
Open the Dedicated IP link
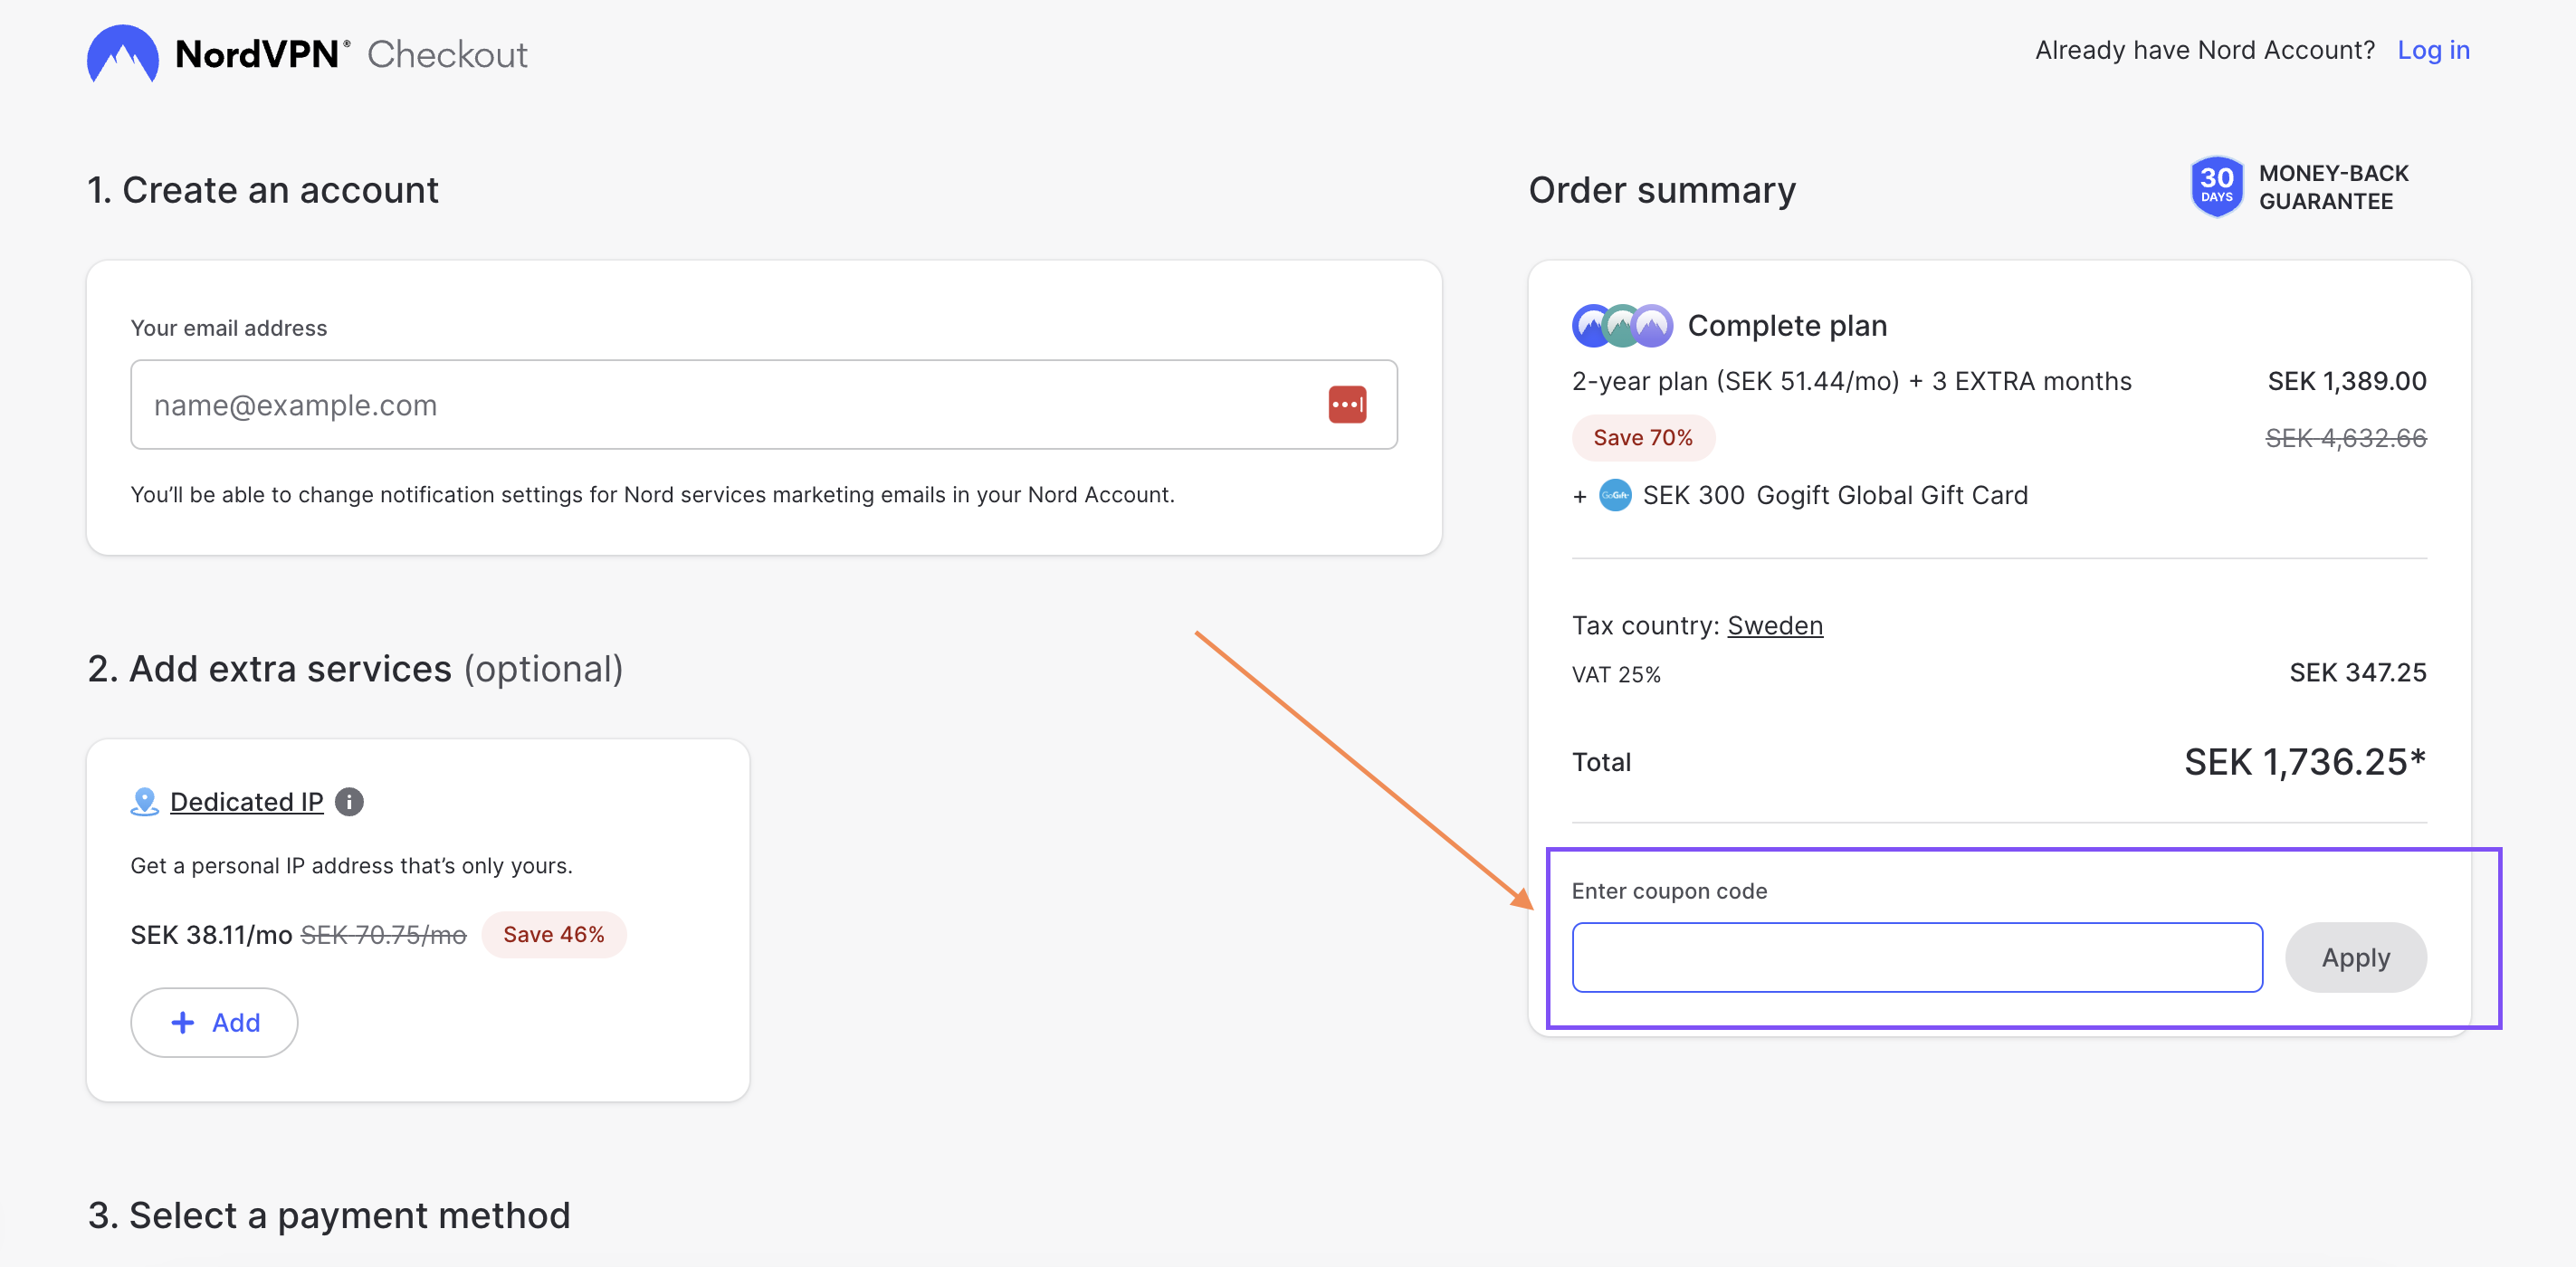[246, 802]
